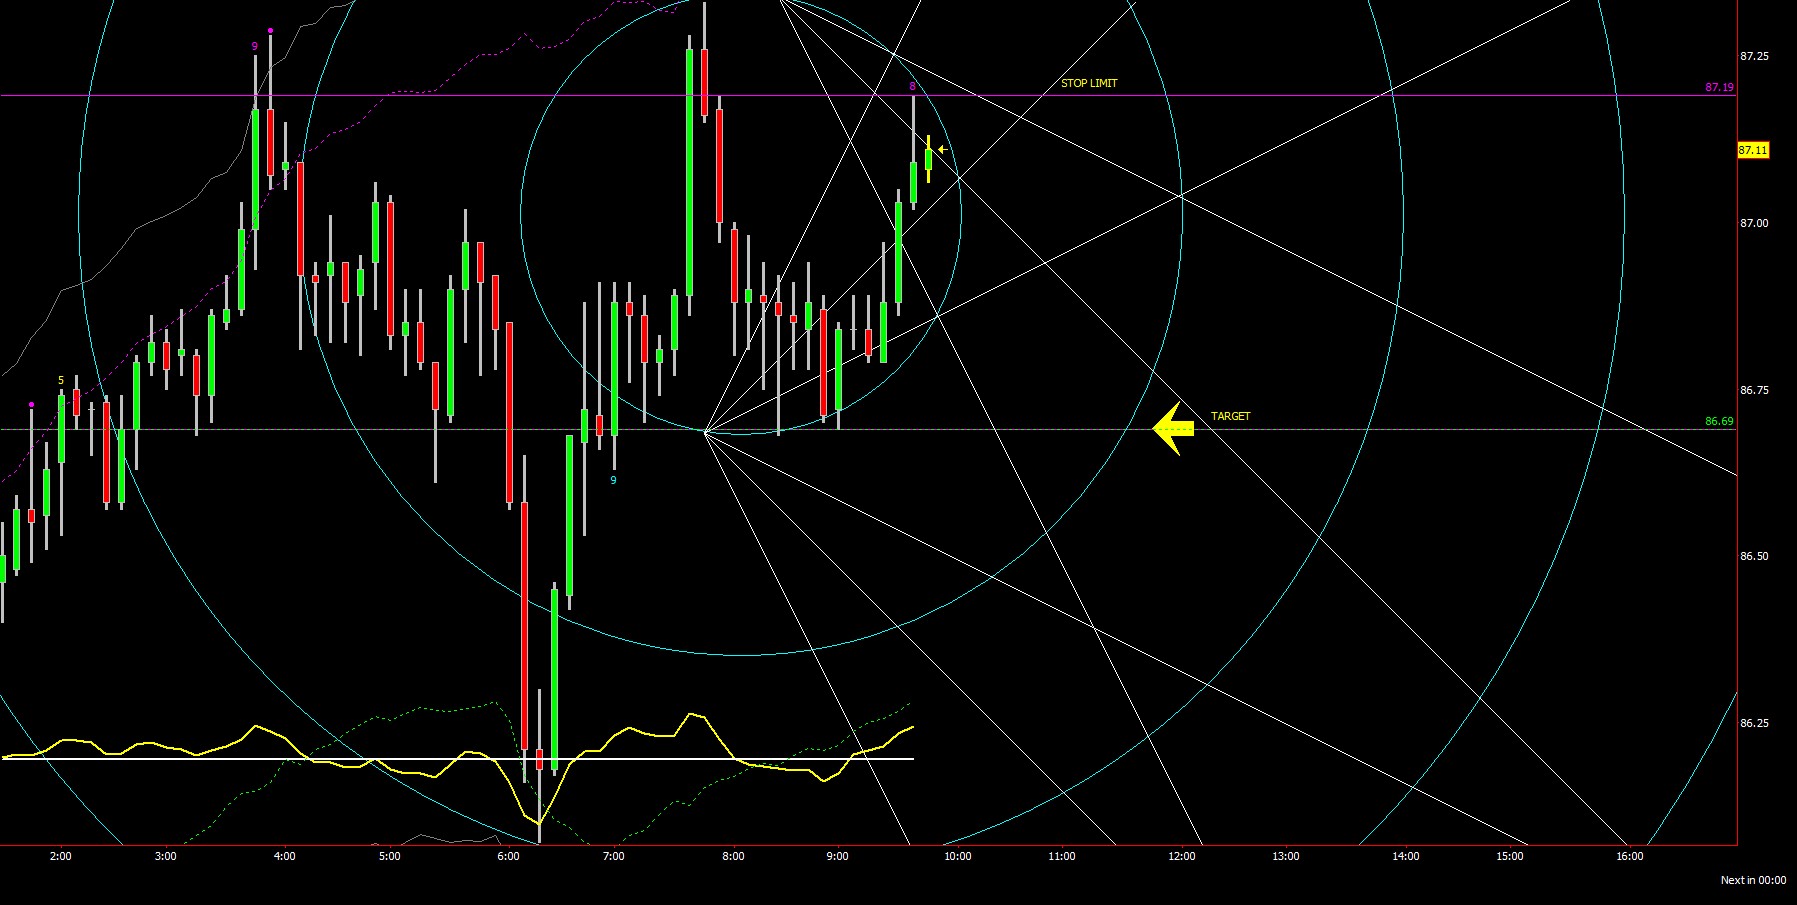Click the large yellow TARGET arrow
This screenshot has height=905, width=1797.
[x=1174, y=429]
